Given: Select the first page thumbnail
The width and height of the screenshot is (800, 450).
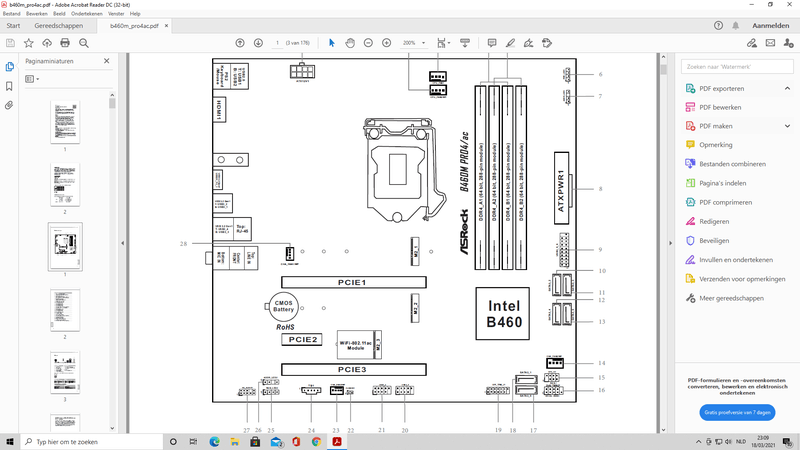Looking at the screenshot, I should point(65,122).
